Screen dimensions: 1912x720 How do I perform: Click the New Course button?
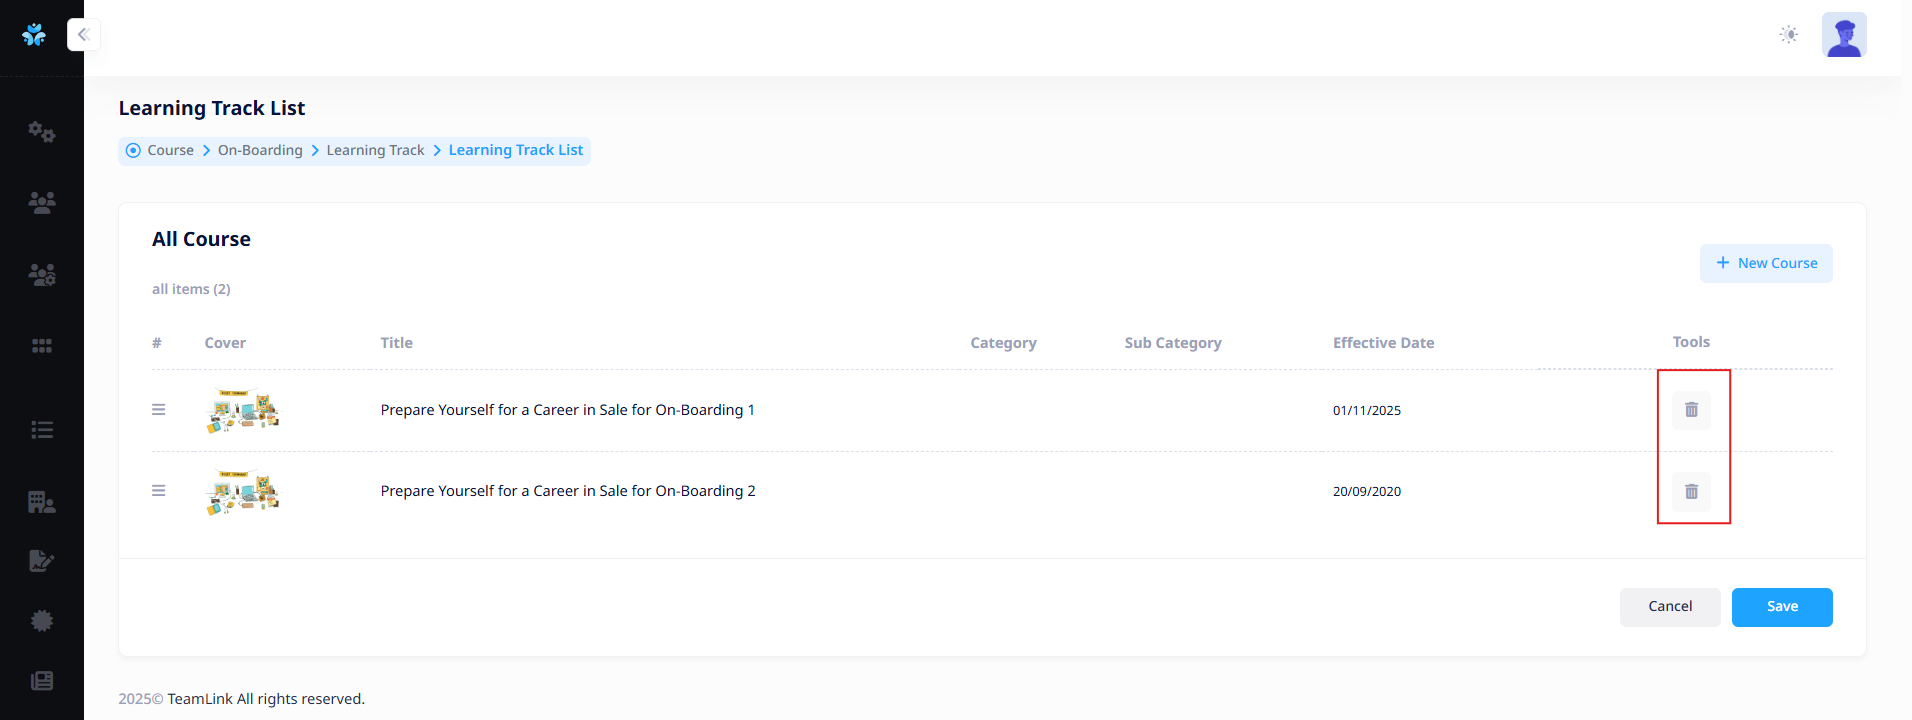pos(1766,263)
